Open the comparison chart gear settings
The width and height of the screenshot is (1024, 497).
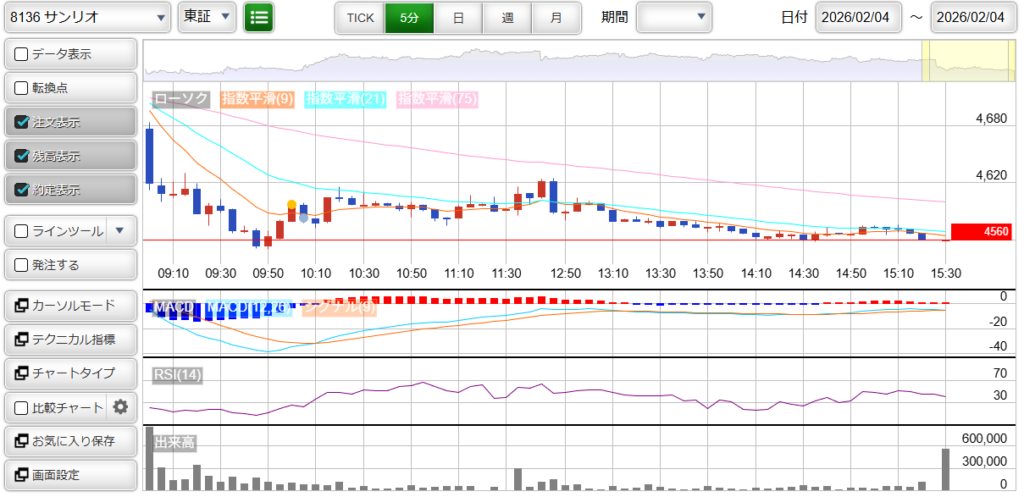121,407
